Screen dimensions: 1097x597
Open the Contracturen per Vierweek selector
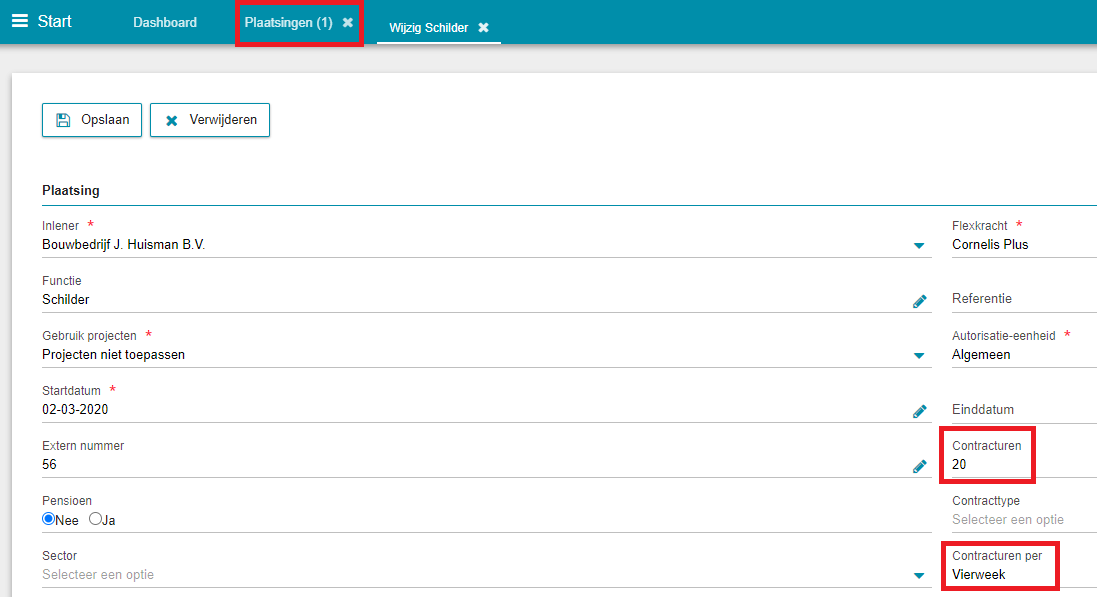(1000, 574)
